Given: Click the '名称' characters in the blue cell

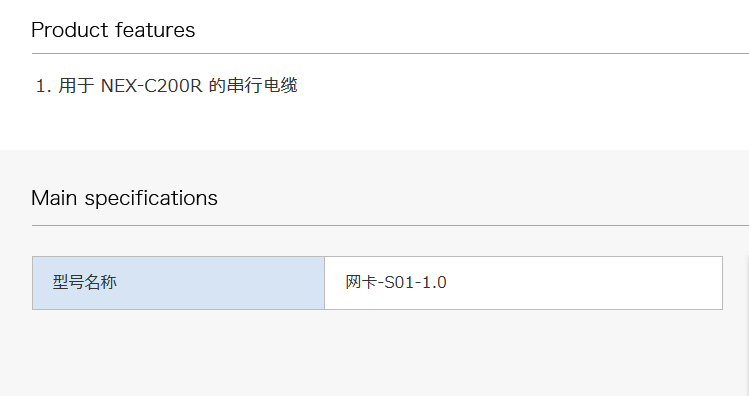Looking at the screenshot, I should [101, 282].
